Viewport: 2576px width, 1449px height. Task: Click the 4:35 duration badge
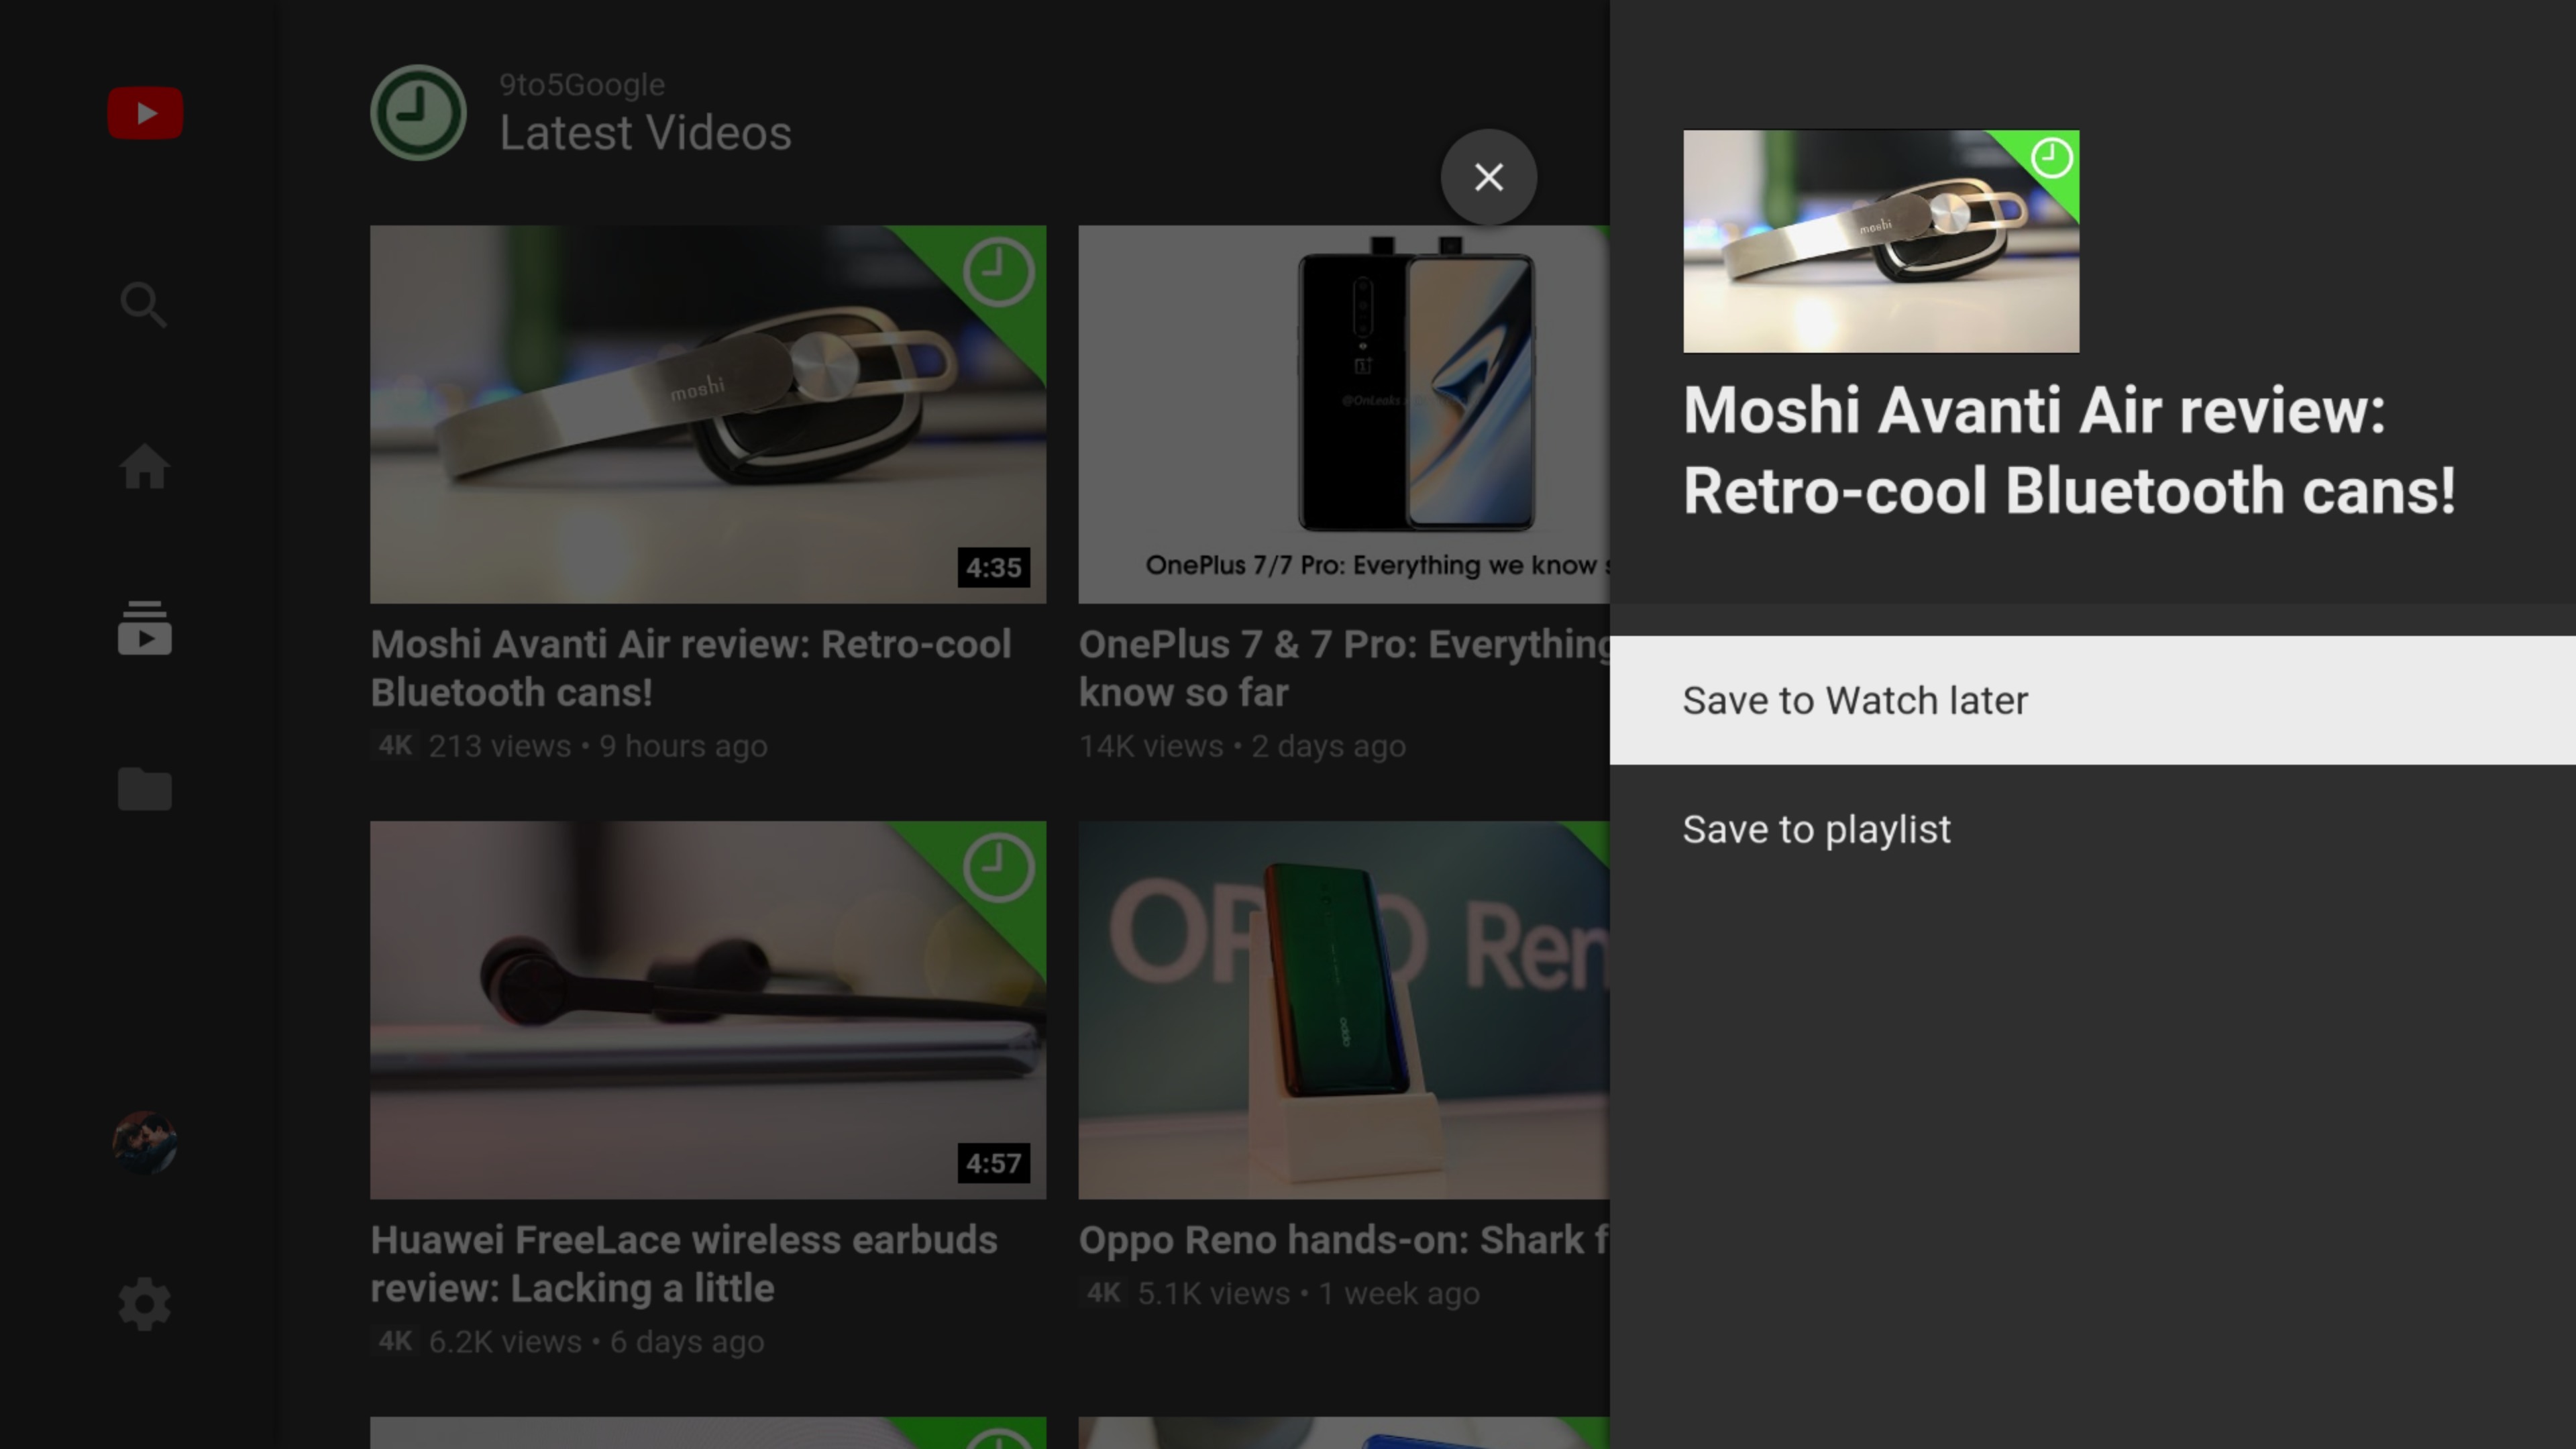pyautogui.click(x=993, y=568)
